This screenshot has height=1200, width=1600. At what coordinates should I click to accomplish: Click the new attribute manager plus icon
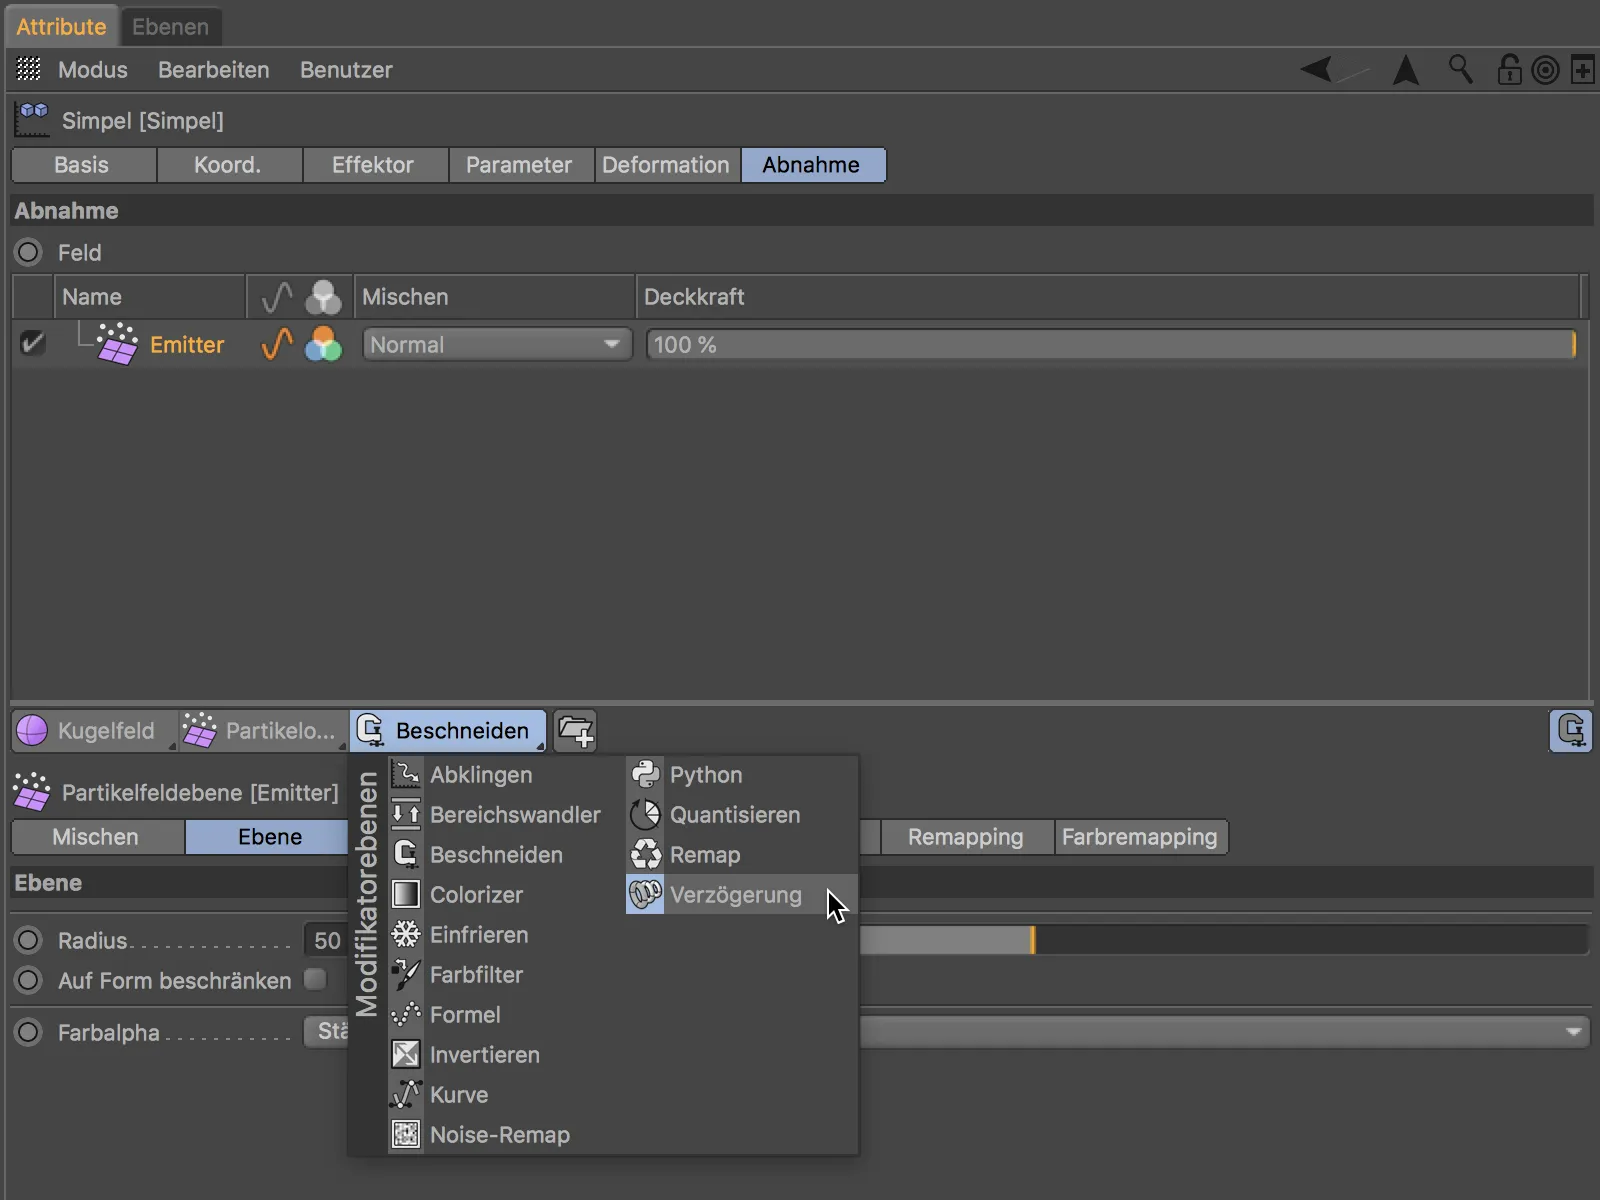coord(1582,70)
